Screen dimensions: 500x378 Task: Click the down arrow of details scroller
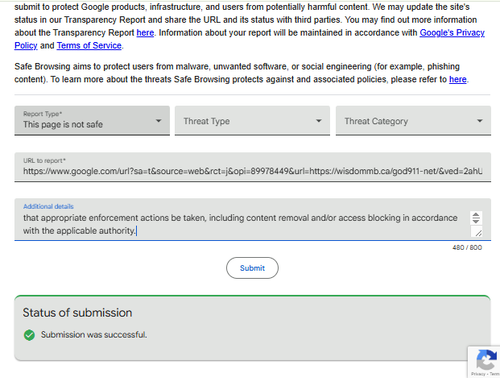pyautogui.click(x=476, y=221)
